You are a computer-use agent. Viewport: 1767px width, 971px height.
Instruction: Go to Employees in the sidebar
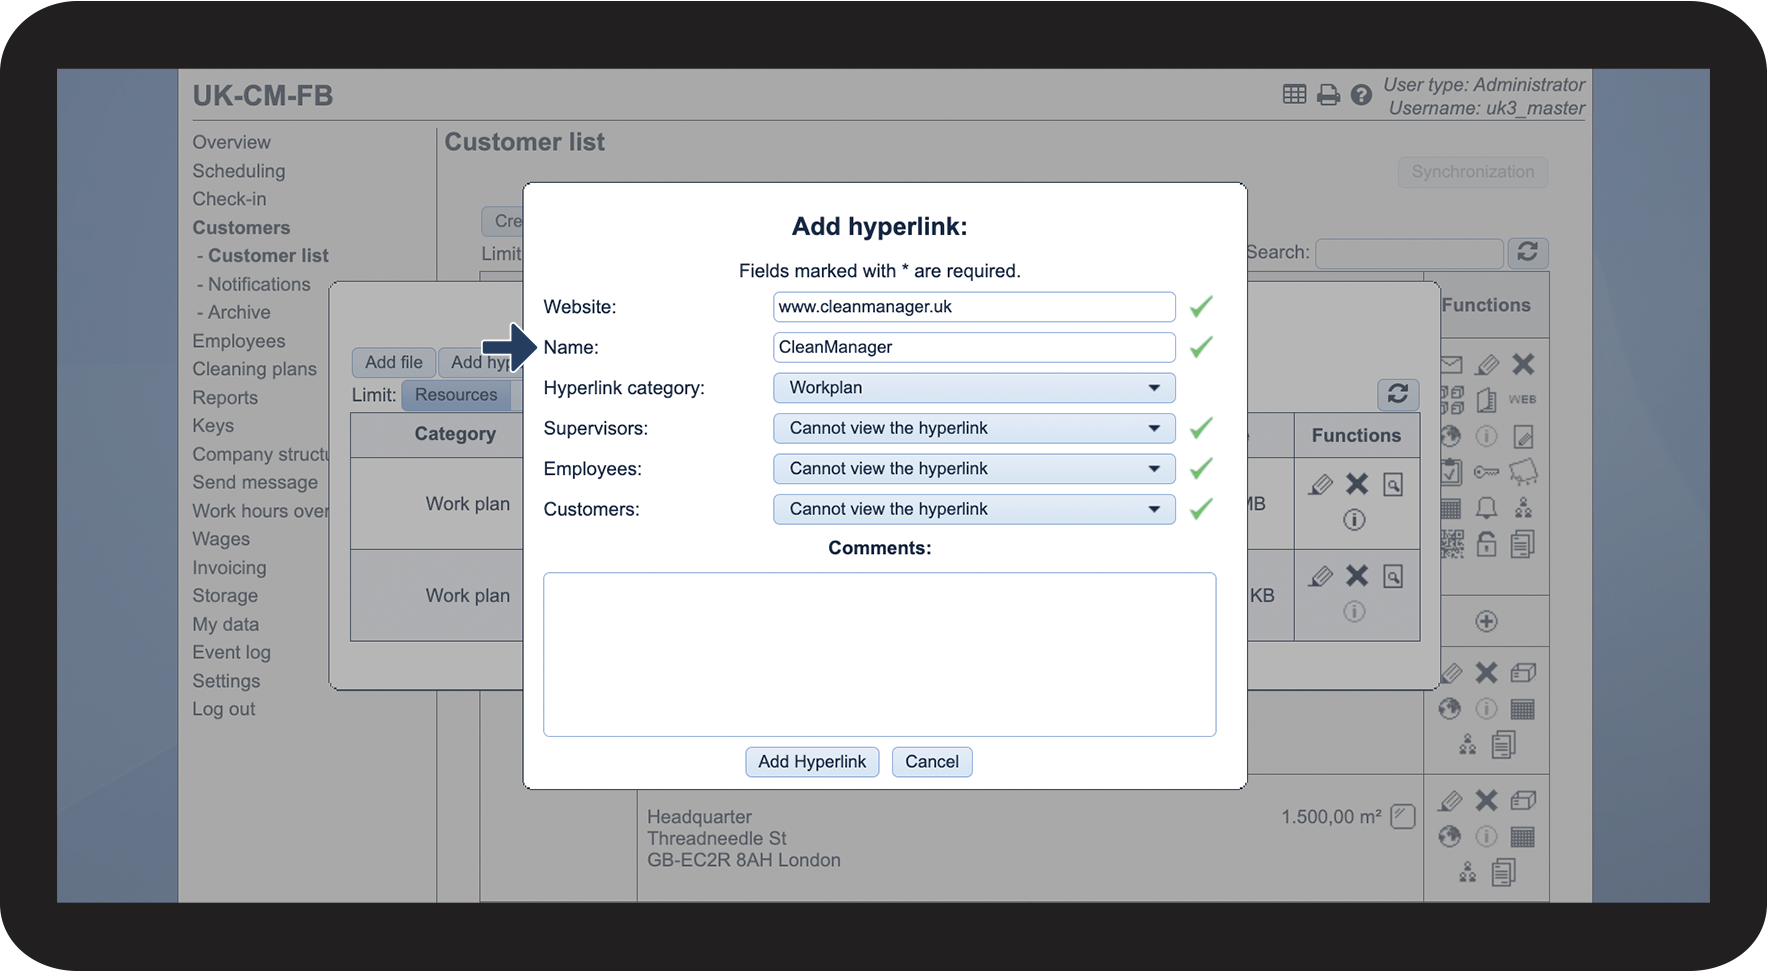pos(239,341)
